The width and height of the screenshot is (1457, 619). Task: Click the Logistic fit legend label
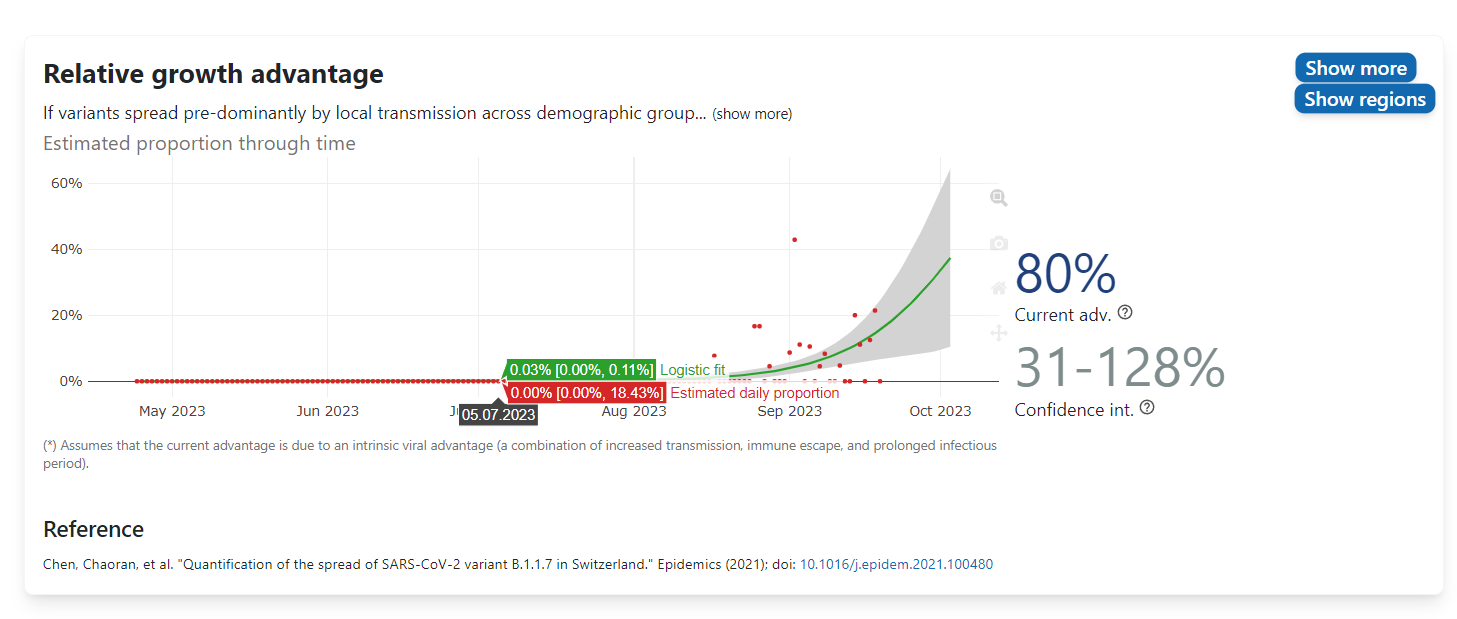pyautogui.click(x=692, y=370)
